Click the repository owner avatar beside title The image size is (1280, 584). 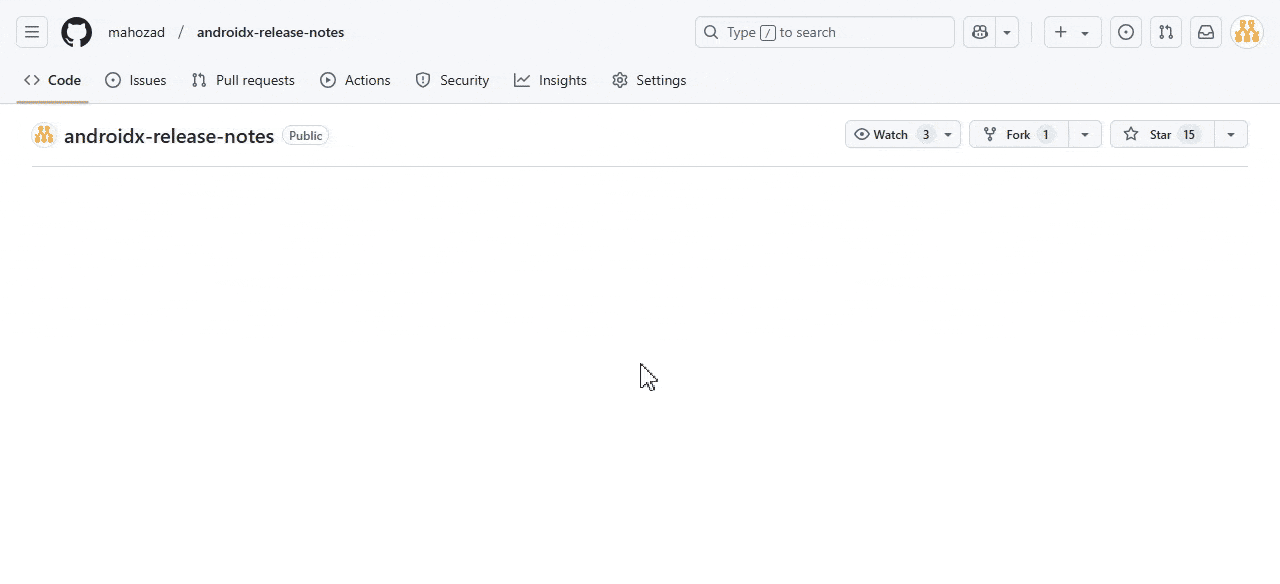[x=44, y=135]
